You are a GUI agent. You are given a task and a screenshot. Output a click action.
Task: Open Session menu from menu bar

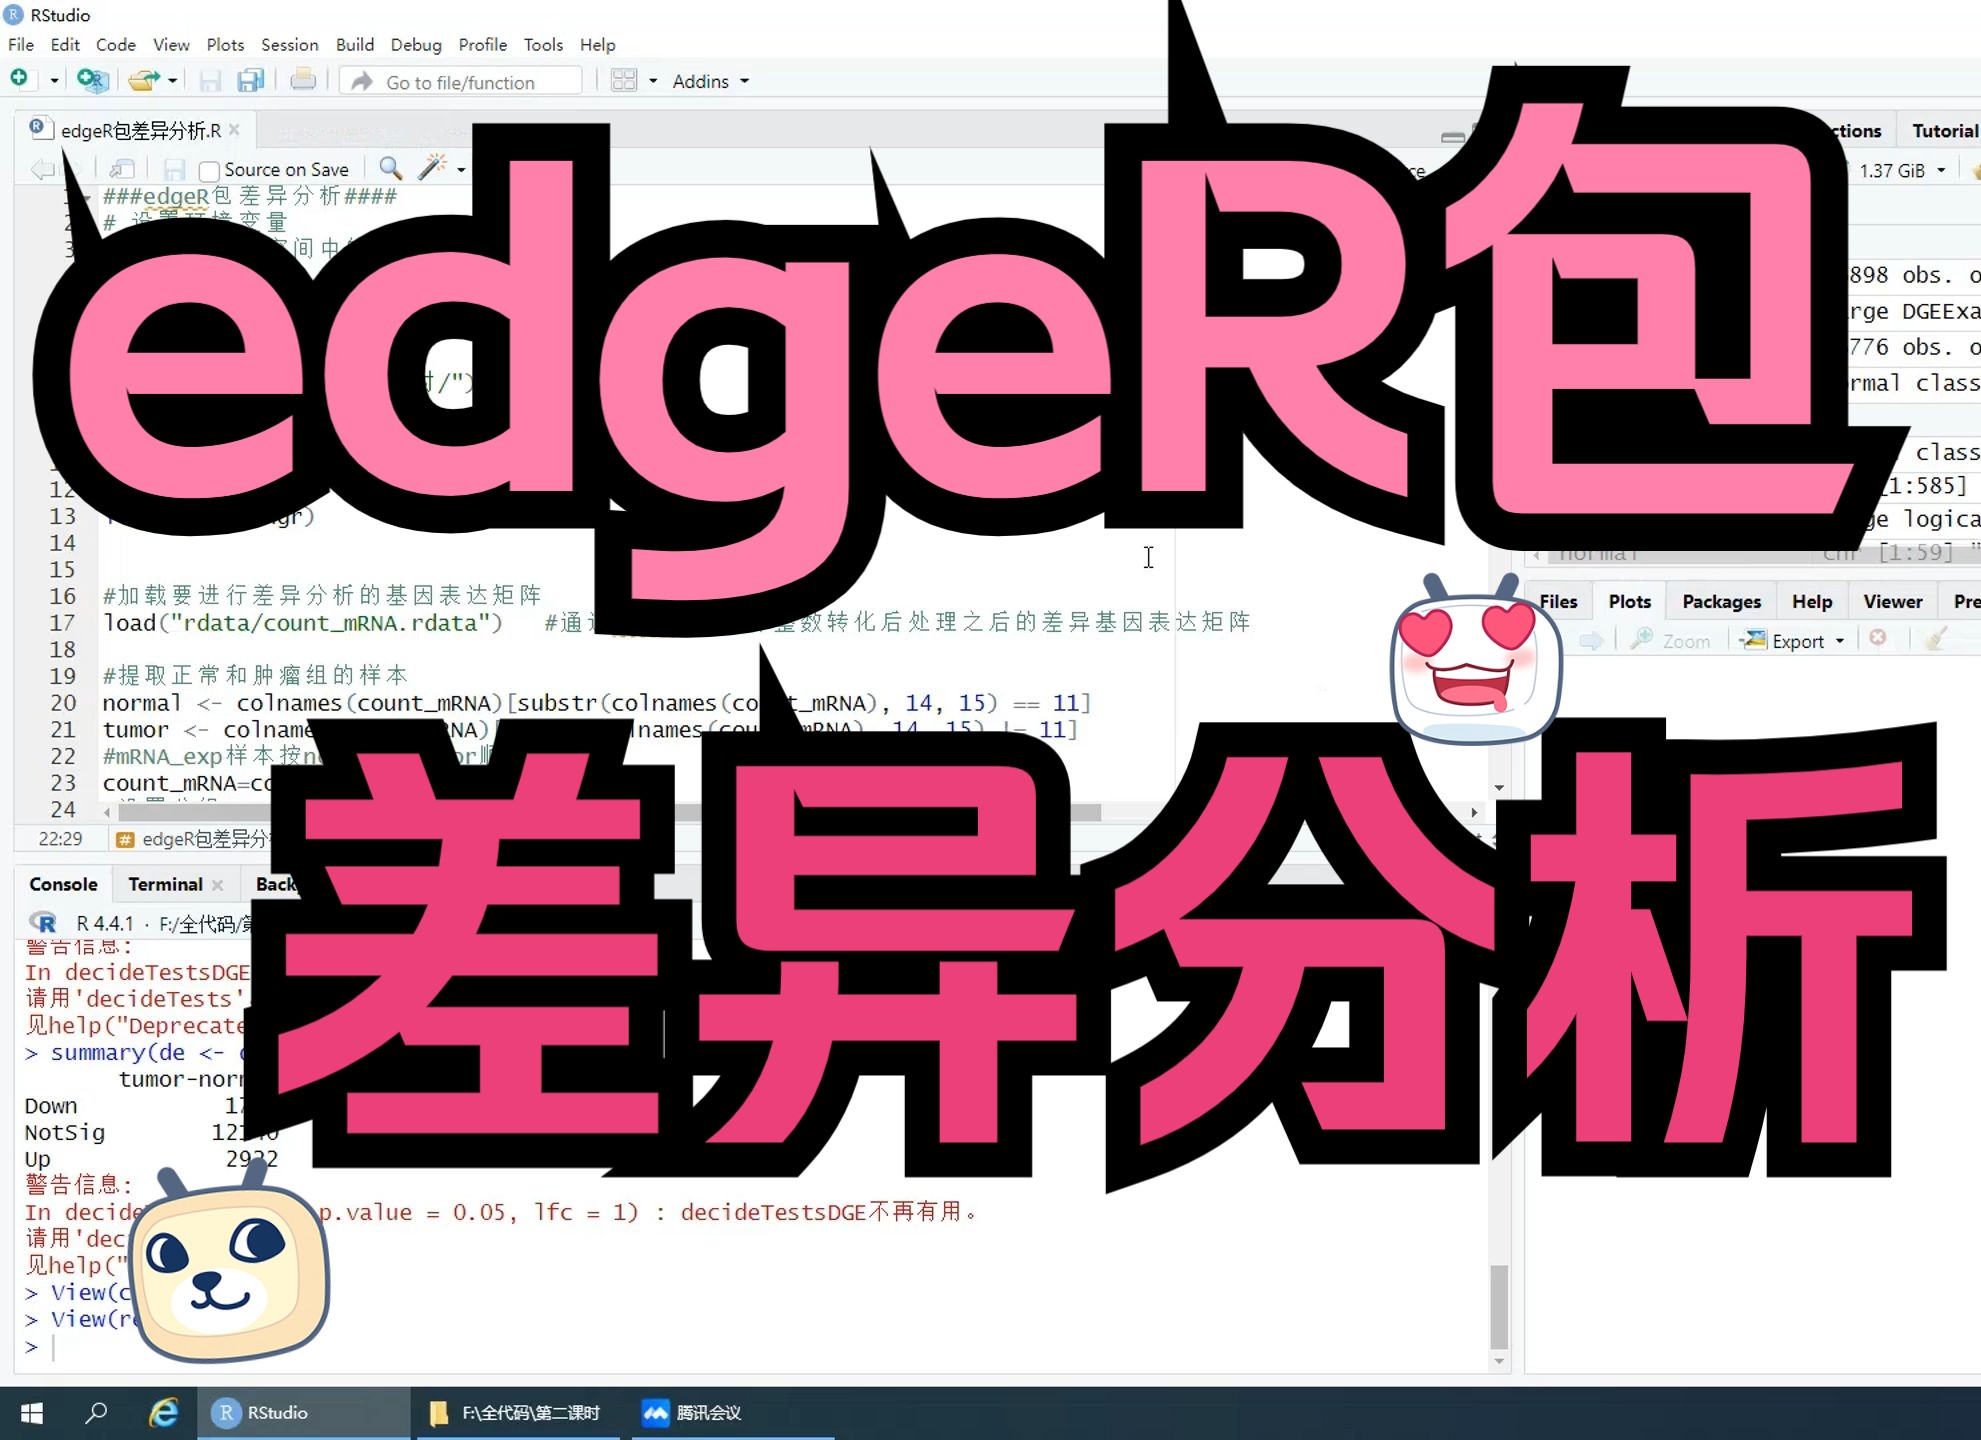point(289,45)
